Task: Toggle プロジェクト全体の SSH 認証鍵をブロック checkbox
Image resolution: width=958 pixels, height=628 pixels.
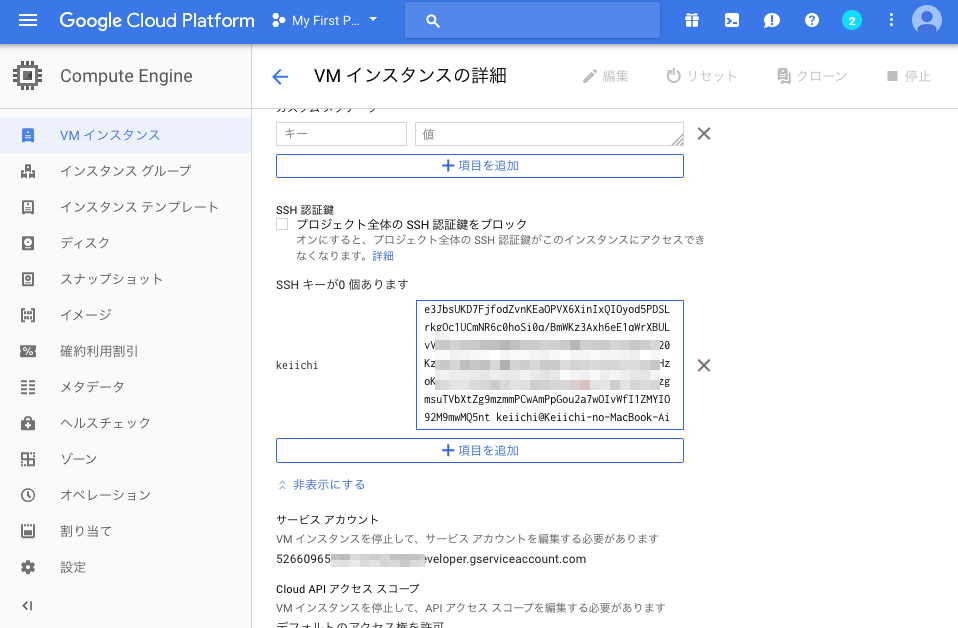Action: (x=282, y=224)
